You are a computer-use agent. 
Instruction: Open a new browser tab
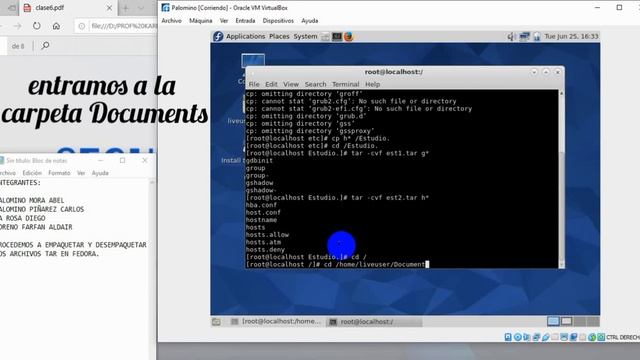pos(126,8)
